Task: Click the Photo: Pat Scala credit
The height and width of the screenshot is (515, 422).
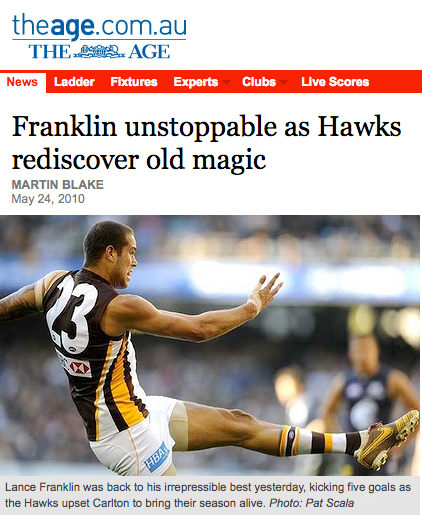Action: pos(311,503)
